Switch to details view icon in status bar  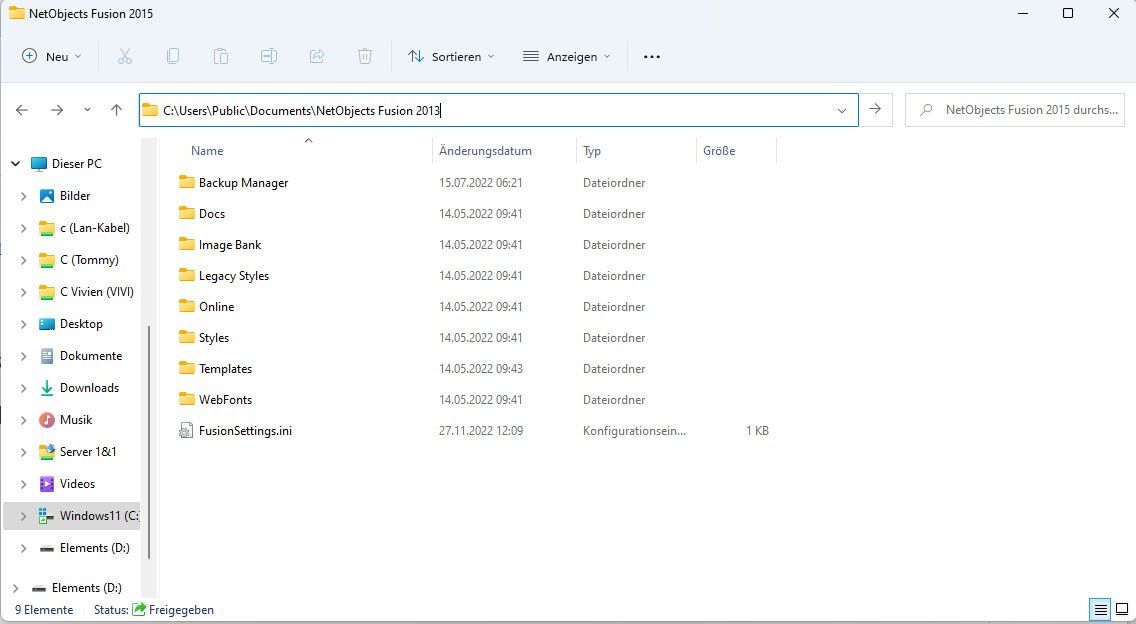click(1100, 609)
